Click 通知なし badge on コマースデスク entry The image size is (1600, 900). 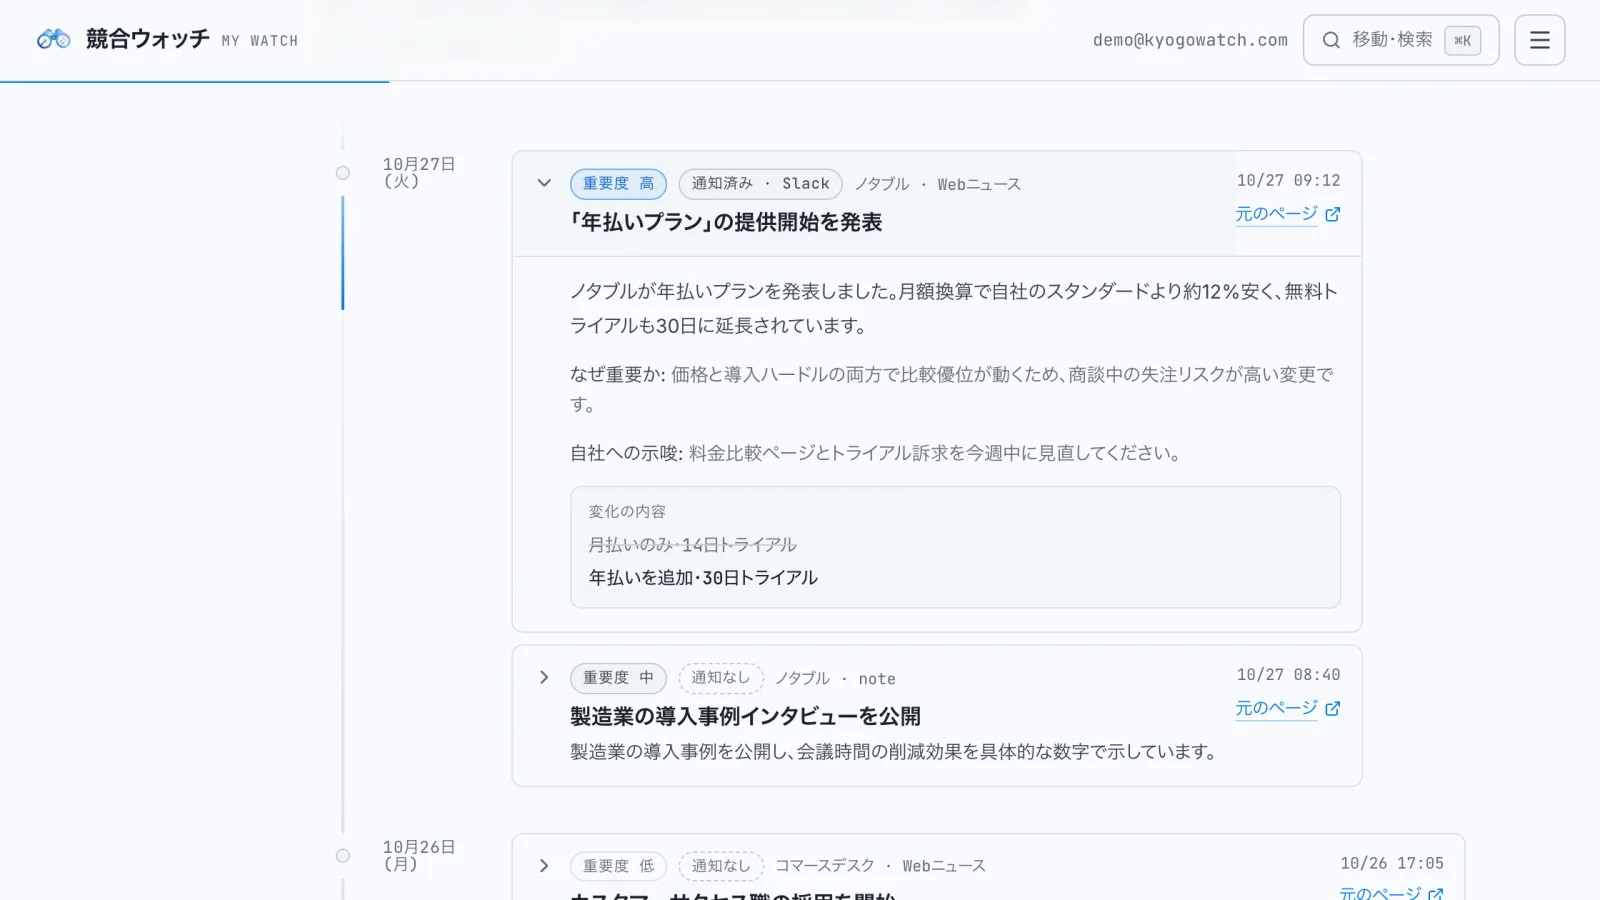click(x=721, y=866)
